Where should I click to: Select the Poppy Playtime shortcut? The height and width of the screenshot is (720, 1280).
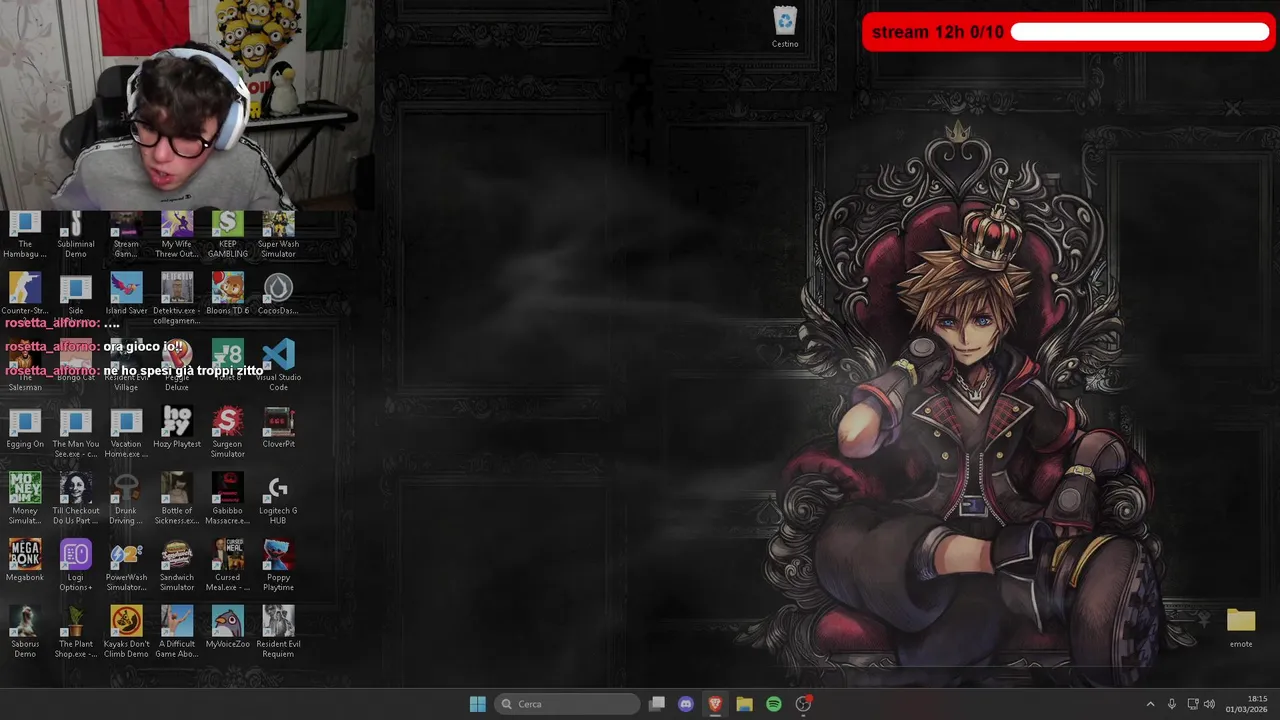pos(278,566)
